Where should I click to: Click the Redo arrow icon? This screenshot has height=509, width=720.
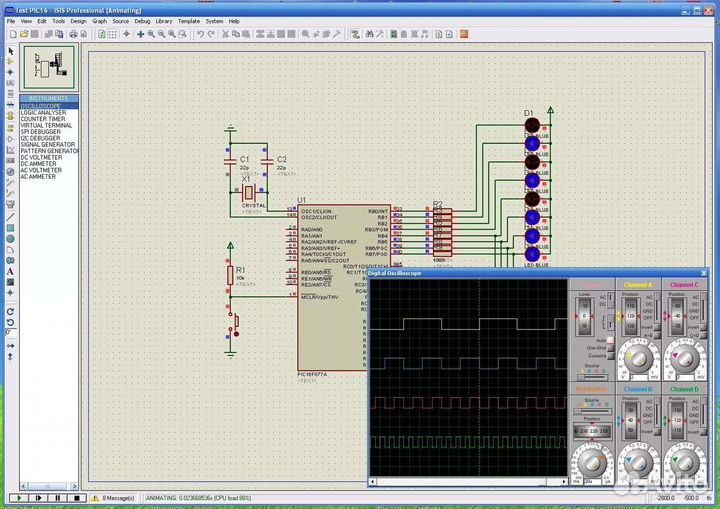211,34
